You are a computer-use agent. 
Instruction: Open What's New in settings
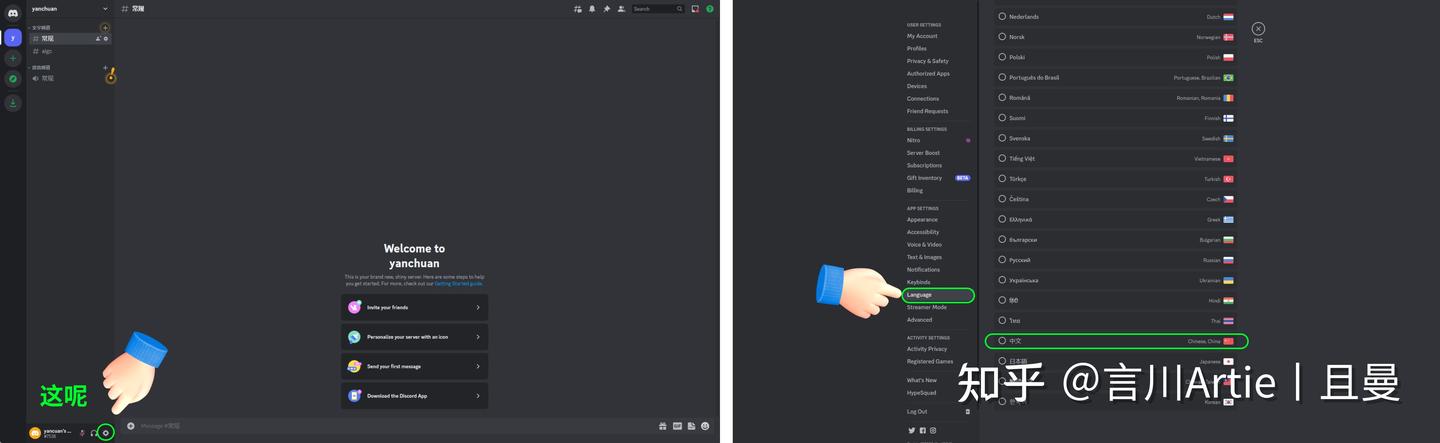tap(922, 380)
